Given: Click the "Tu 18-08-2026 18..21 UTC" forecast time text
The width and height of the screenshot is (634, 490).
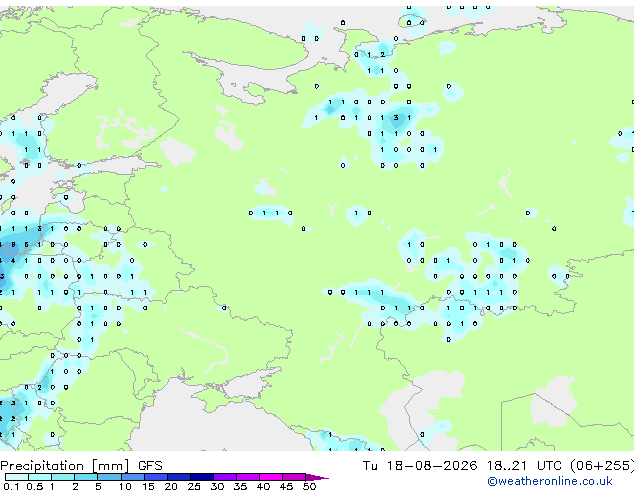Looking at the screenshot, I should click(462, 466).
